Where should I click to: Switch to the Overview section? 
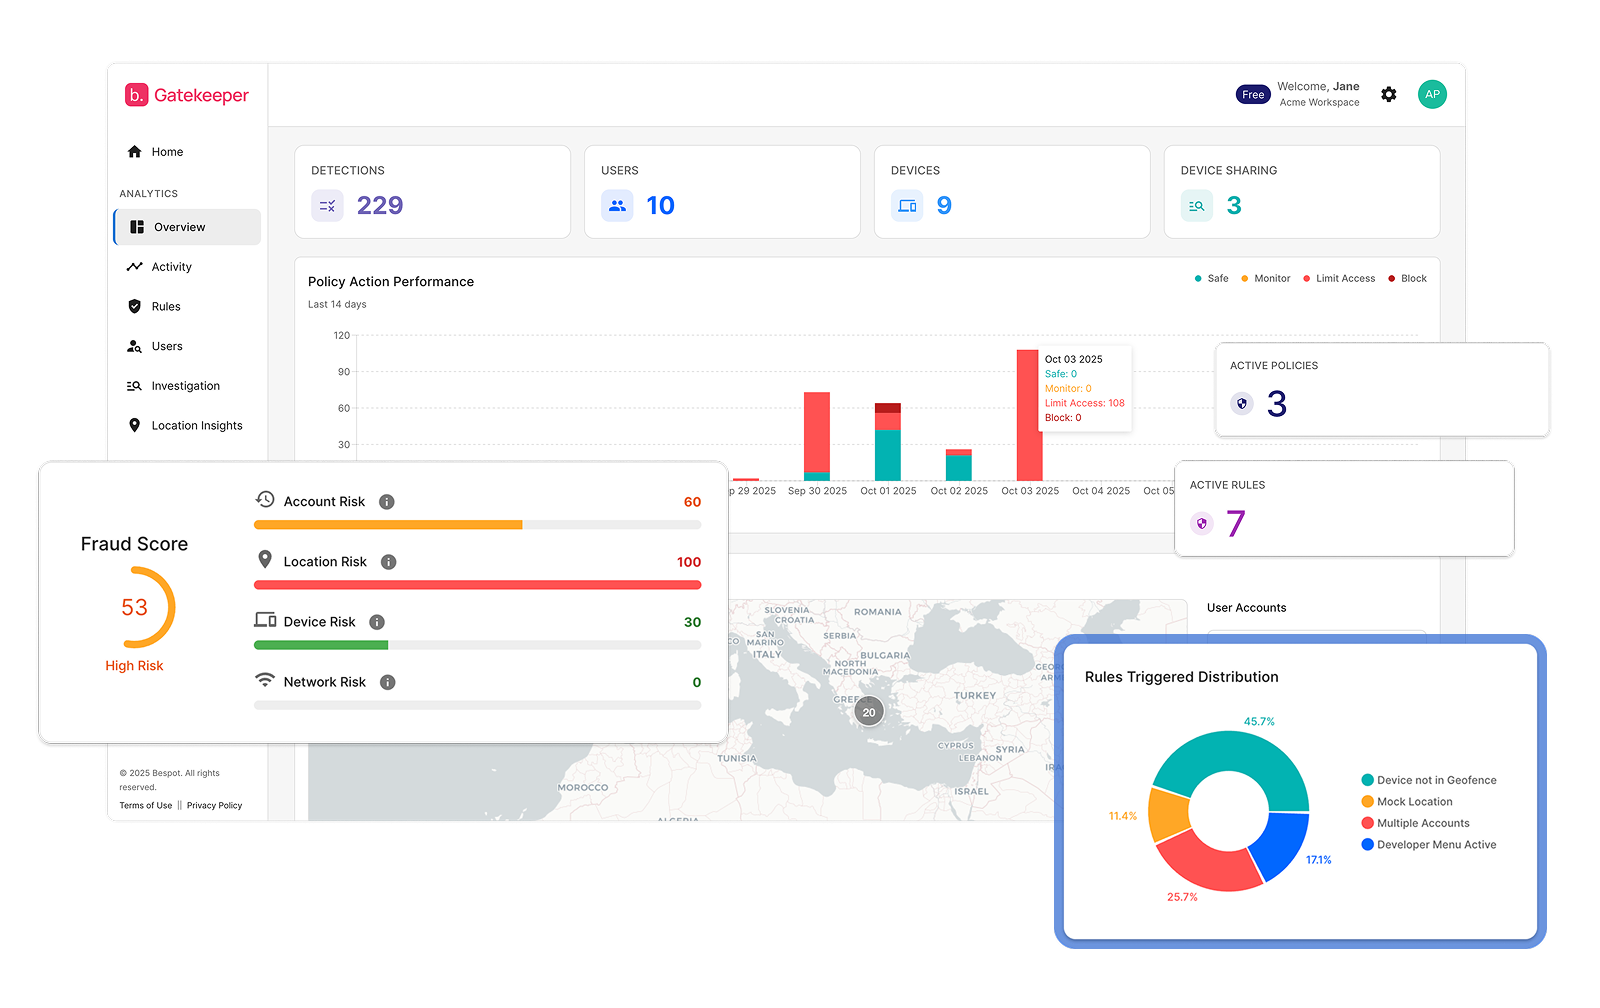pyautogui.click(x=179, y=227)
